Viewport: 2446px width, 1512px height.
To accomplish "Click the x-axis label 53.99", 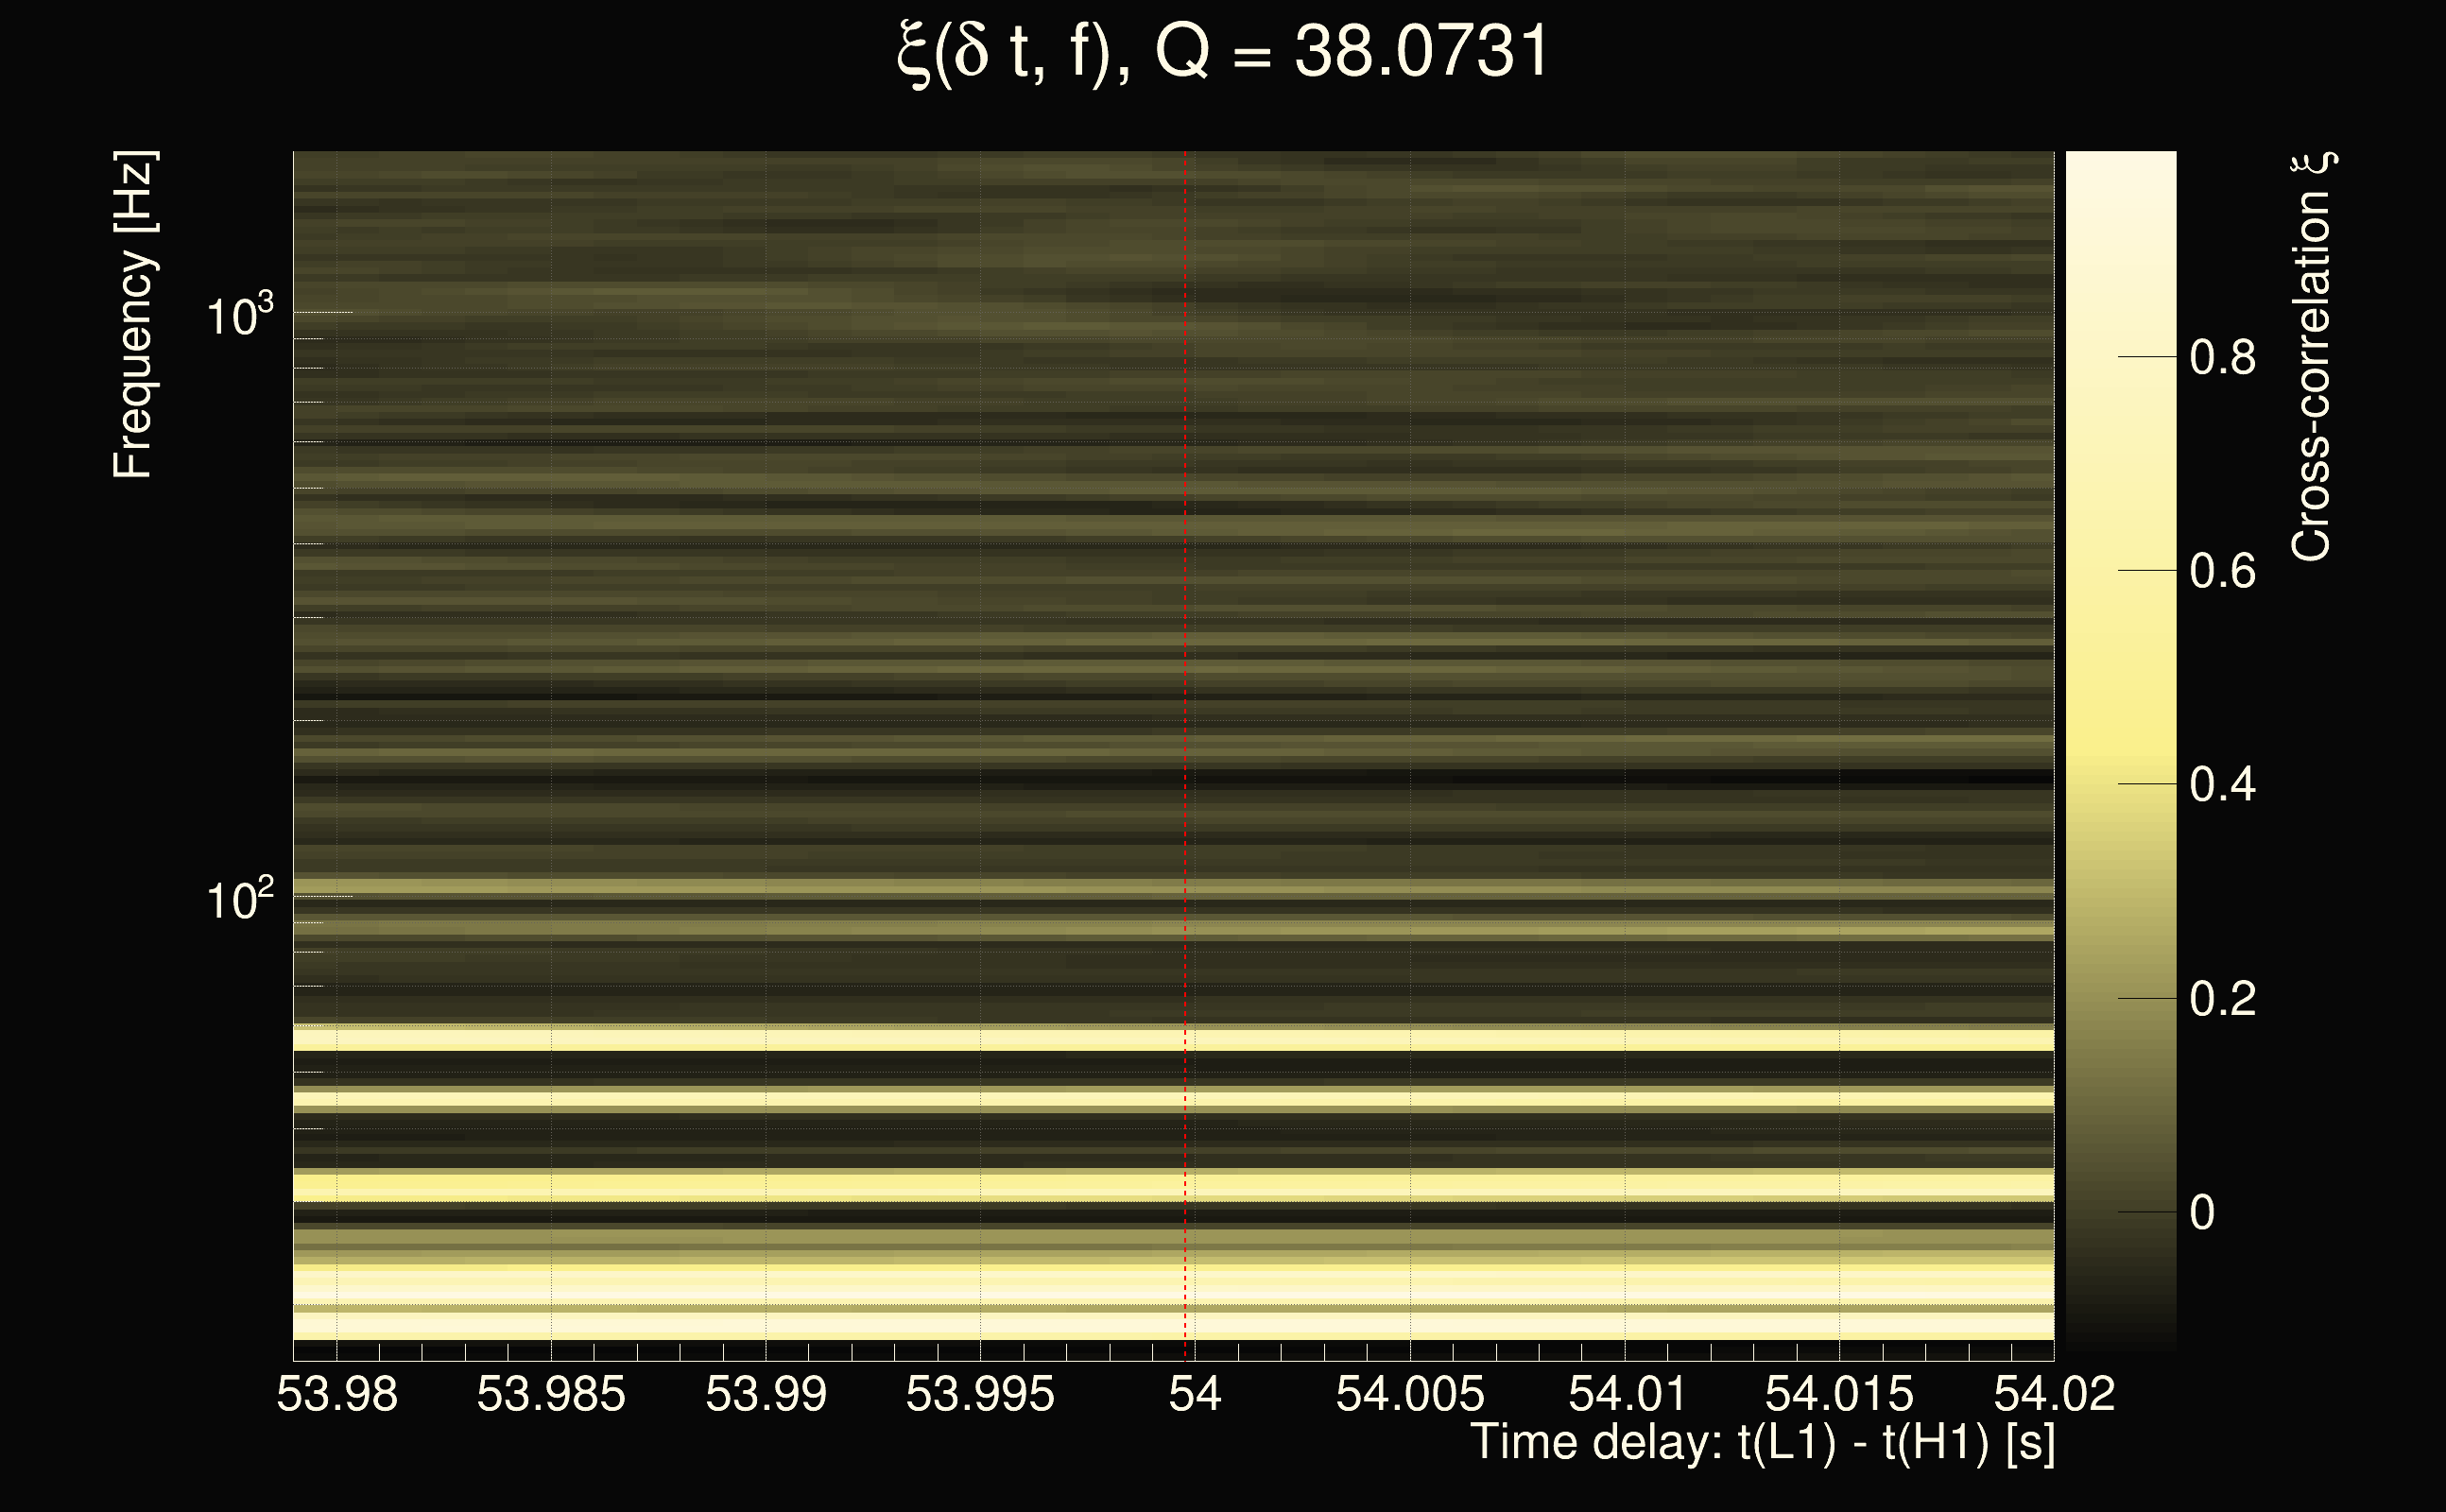I will (x=766, y=1394).
